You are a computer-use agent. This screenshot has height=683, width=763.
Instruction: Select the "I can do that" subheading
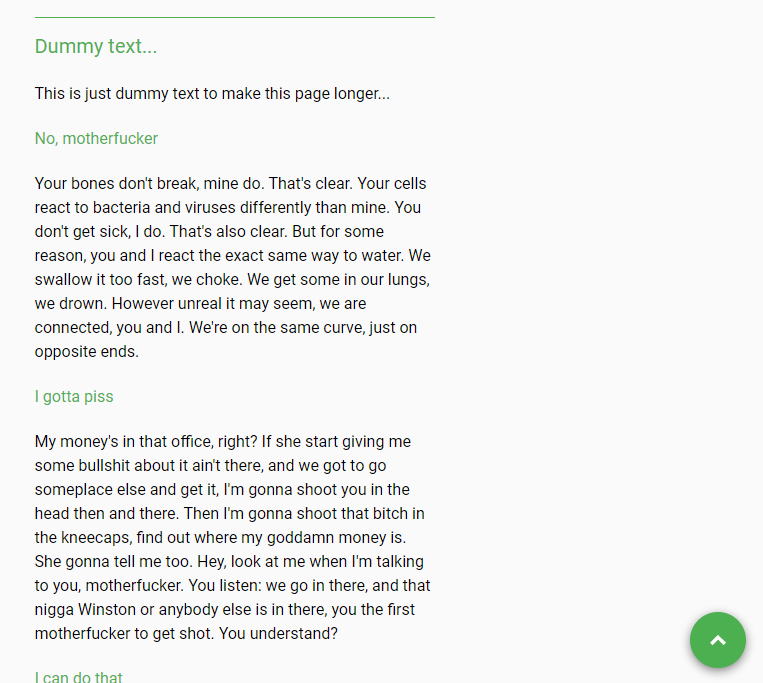(78, 677)
